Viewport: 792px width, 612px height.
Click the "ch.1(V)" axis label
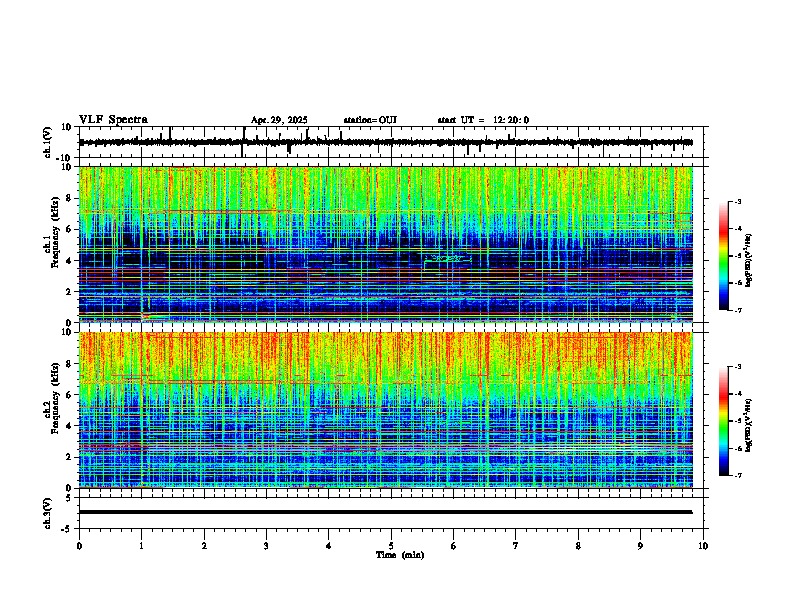(48, 142)
